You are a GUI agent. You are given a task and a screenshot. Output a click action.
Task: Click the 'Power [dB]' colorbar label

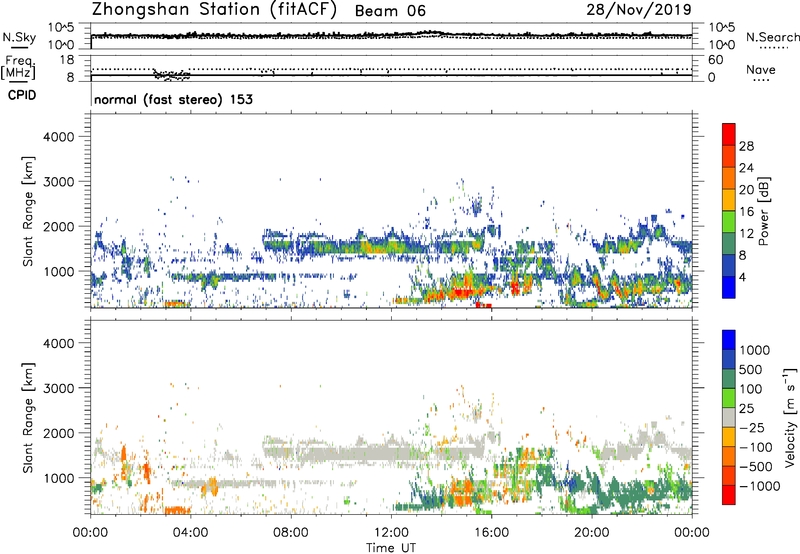pyautogui.click(x=763, y=211)
